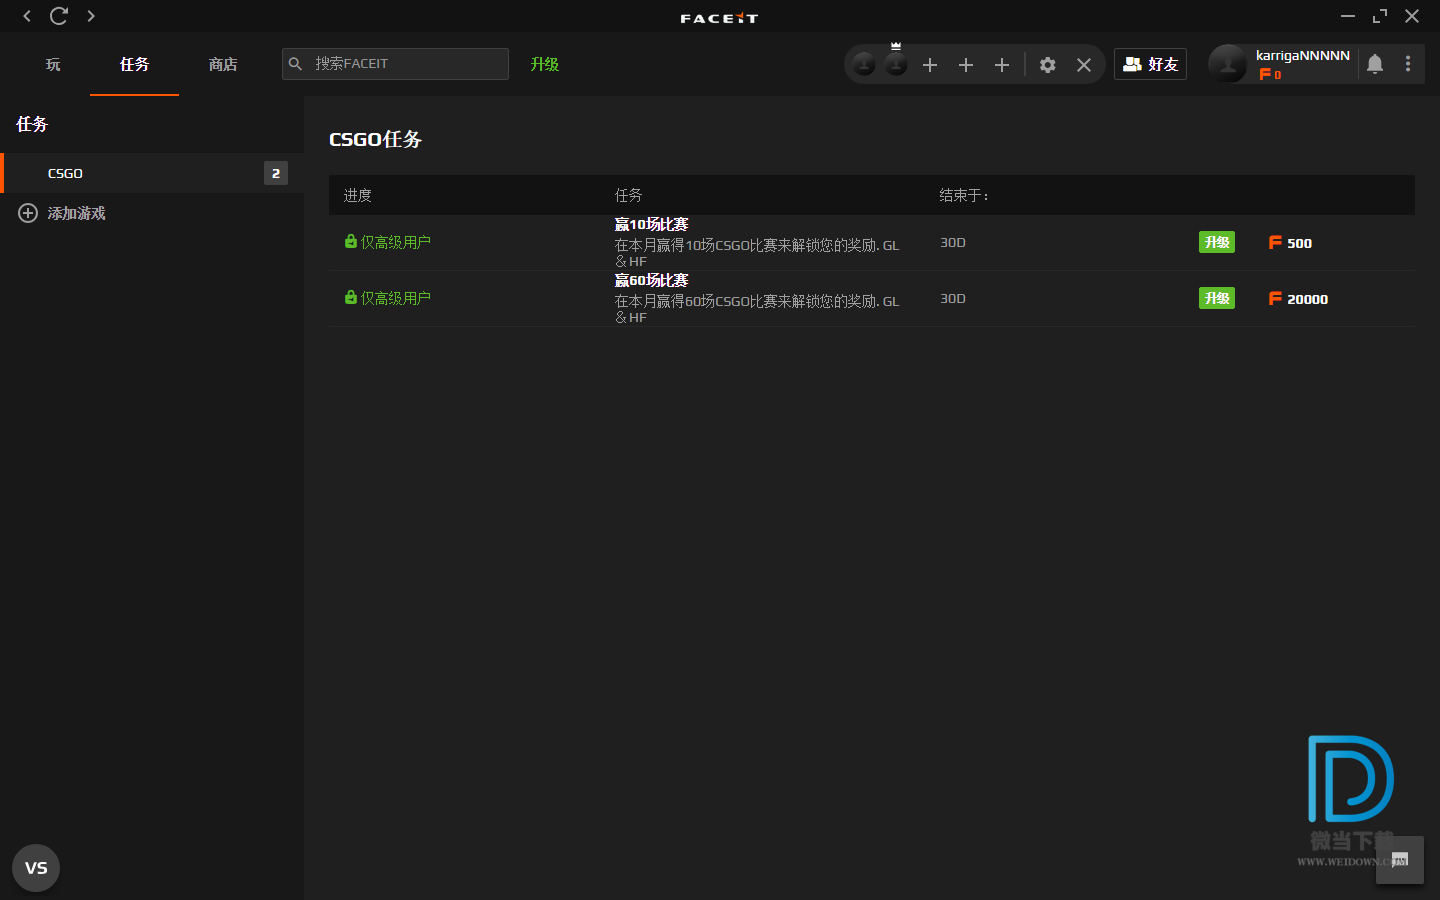The image size is (1440, 900).
Task: Click the F points icon beside 20000
Action: 1275,298
